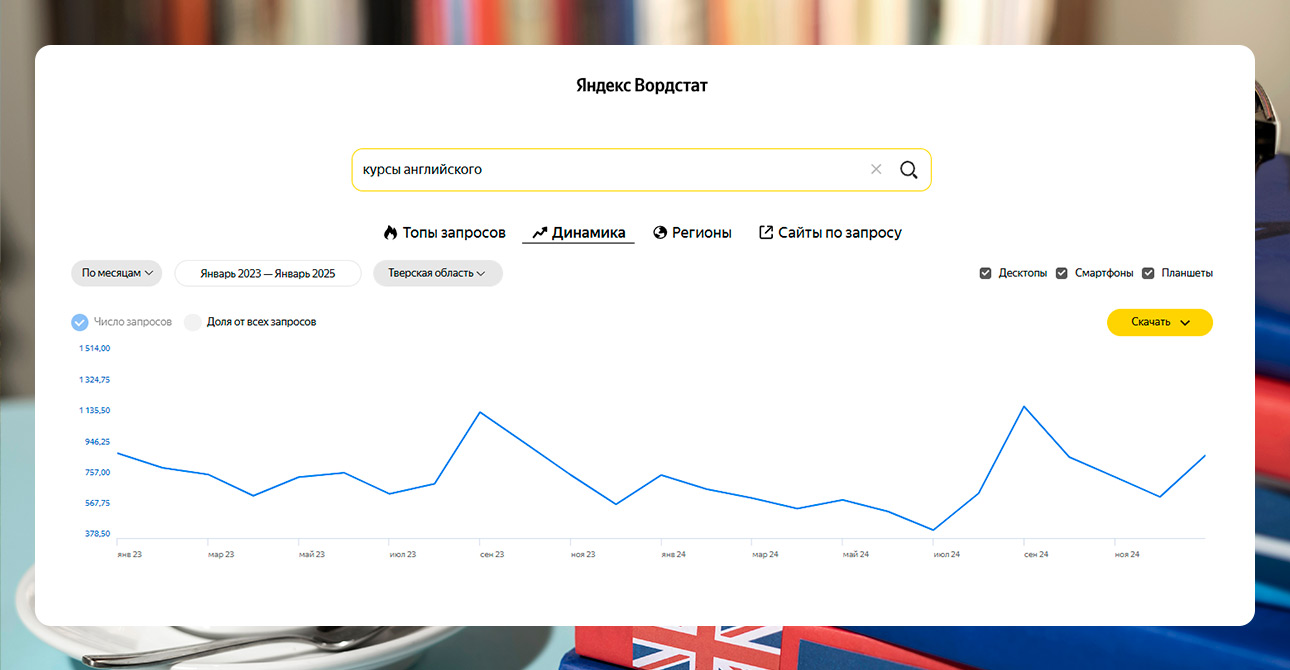This screenshot has height=670, width=1290.
Task: Click the search field with курсы английского
Action: pos(600,170)
